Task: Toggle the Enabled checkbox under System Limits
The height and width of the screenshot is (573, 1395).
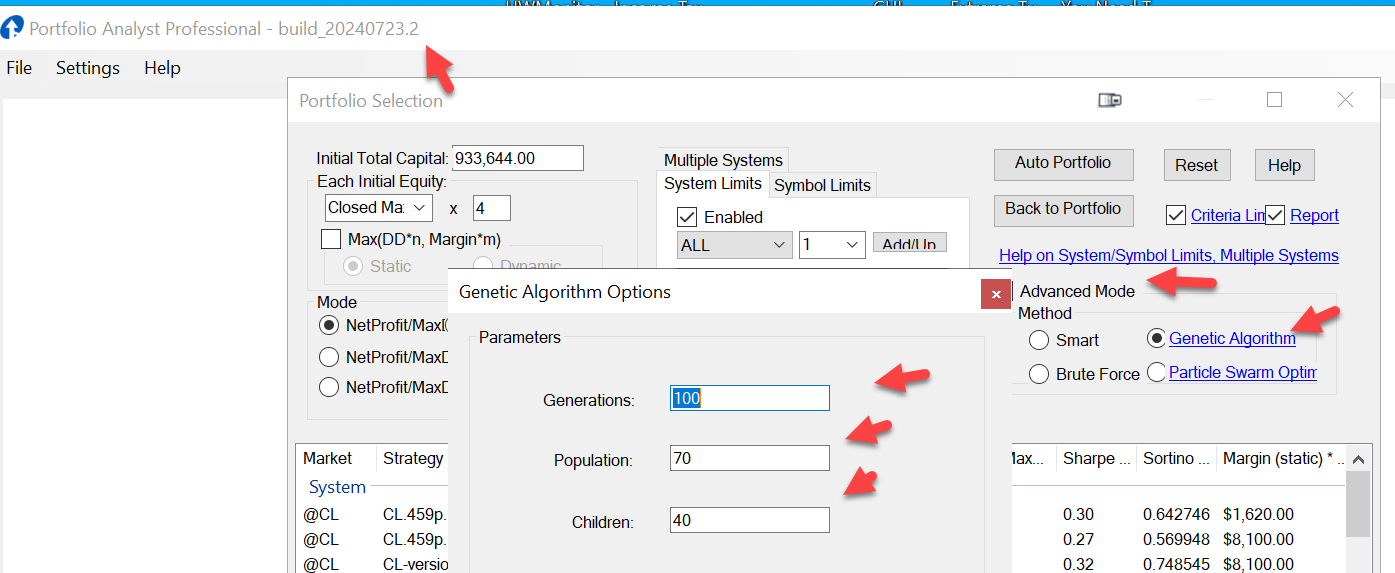Action: coord(687,217)
